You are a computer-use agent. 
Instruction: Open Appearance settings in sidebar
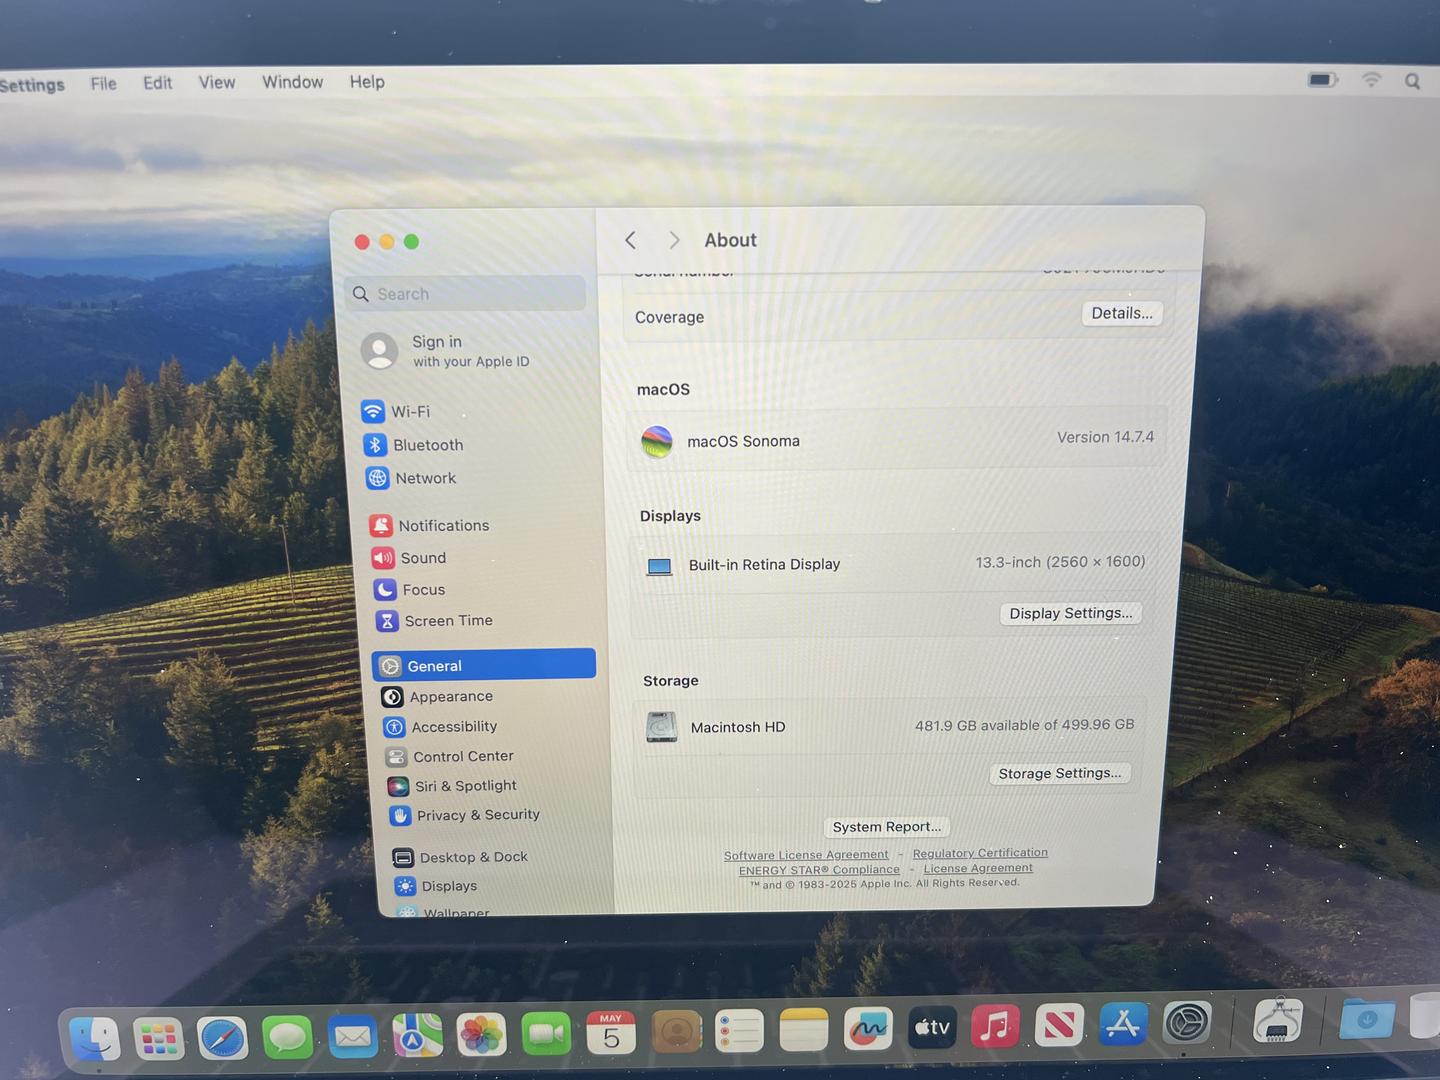click(x=437, y=696)
